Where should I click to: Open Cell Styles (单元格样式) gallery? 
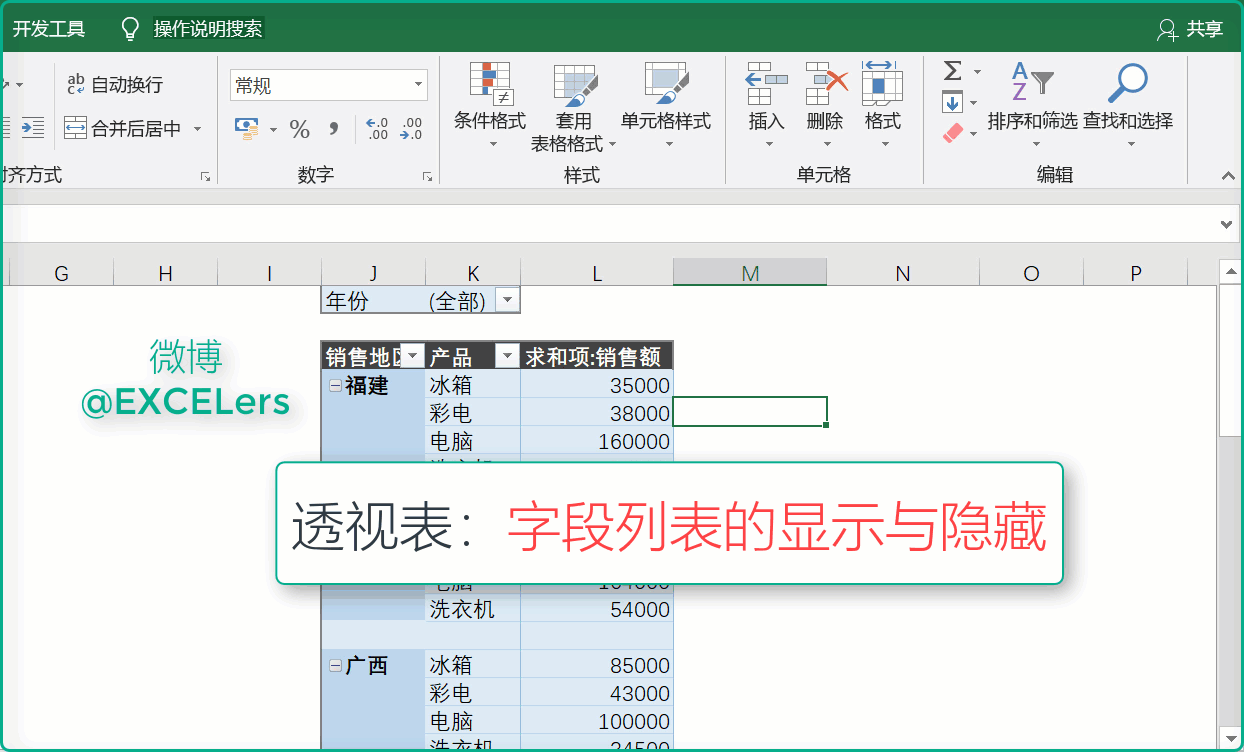pyautogui.click(x=665, y=85)
